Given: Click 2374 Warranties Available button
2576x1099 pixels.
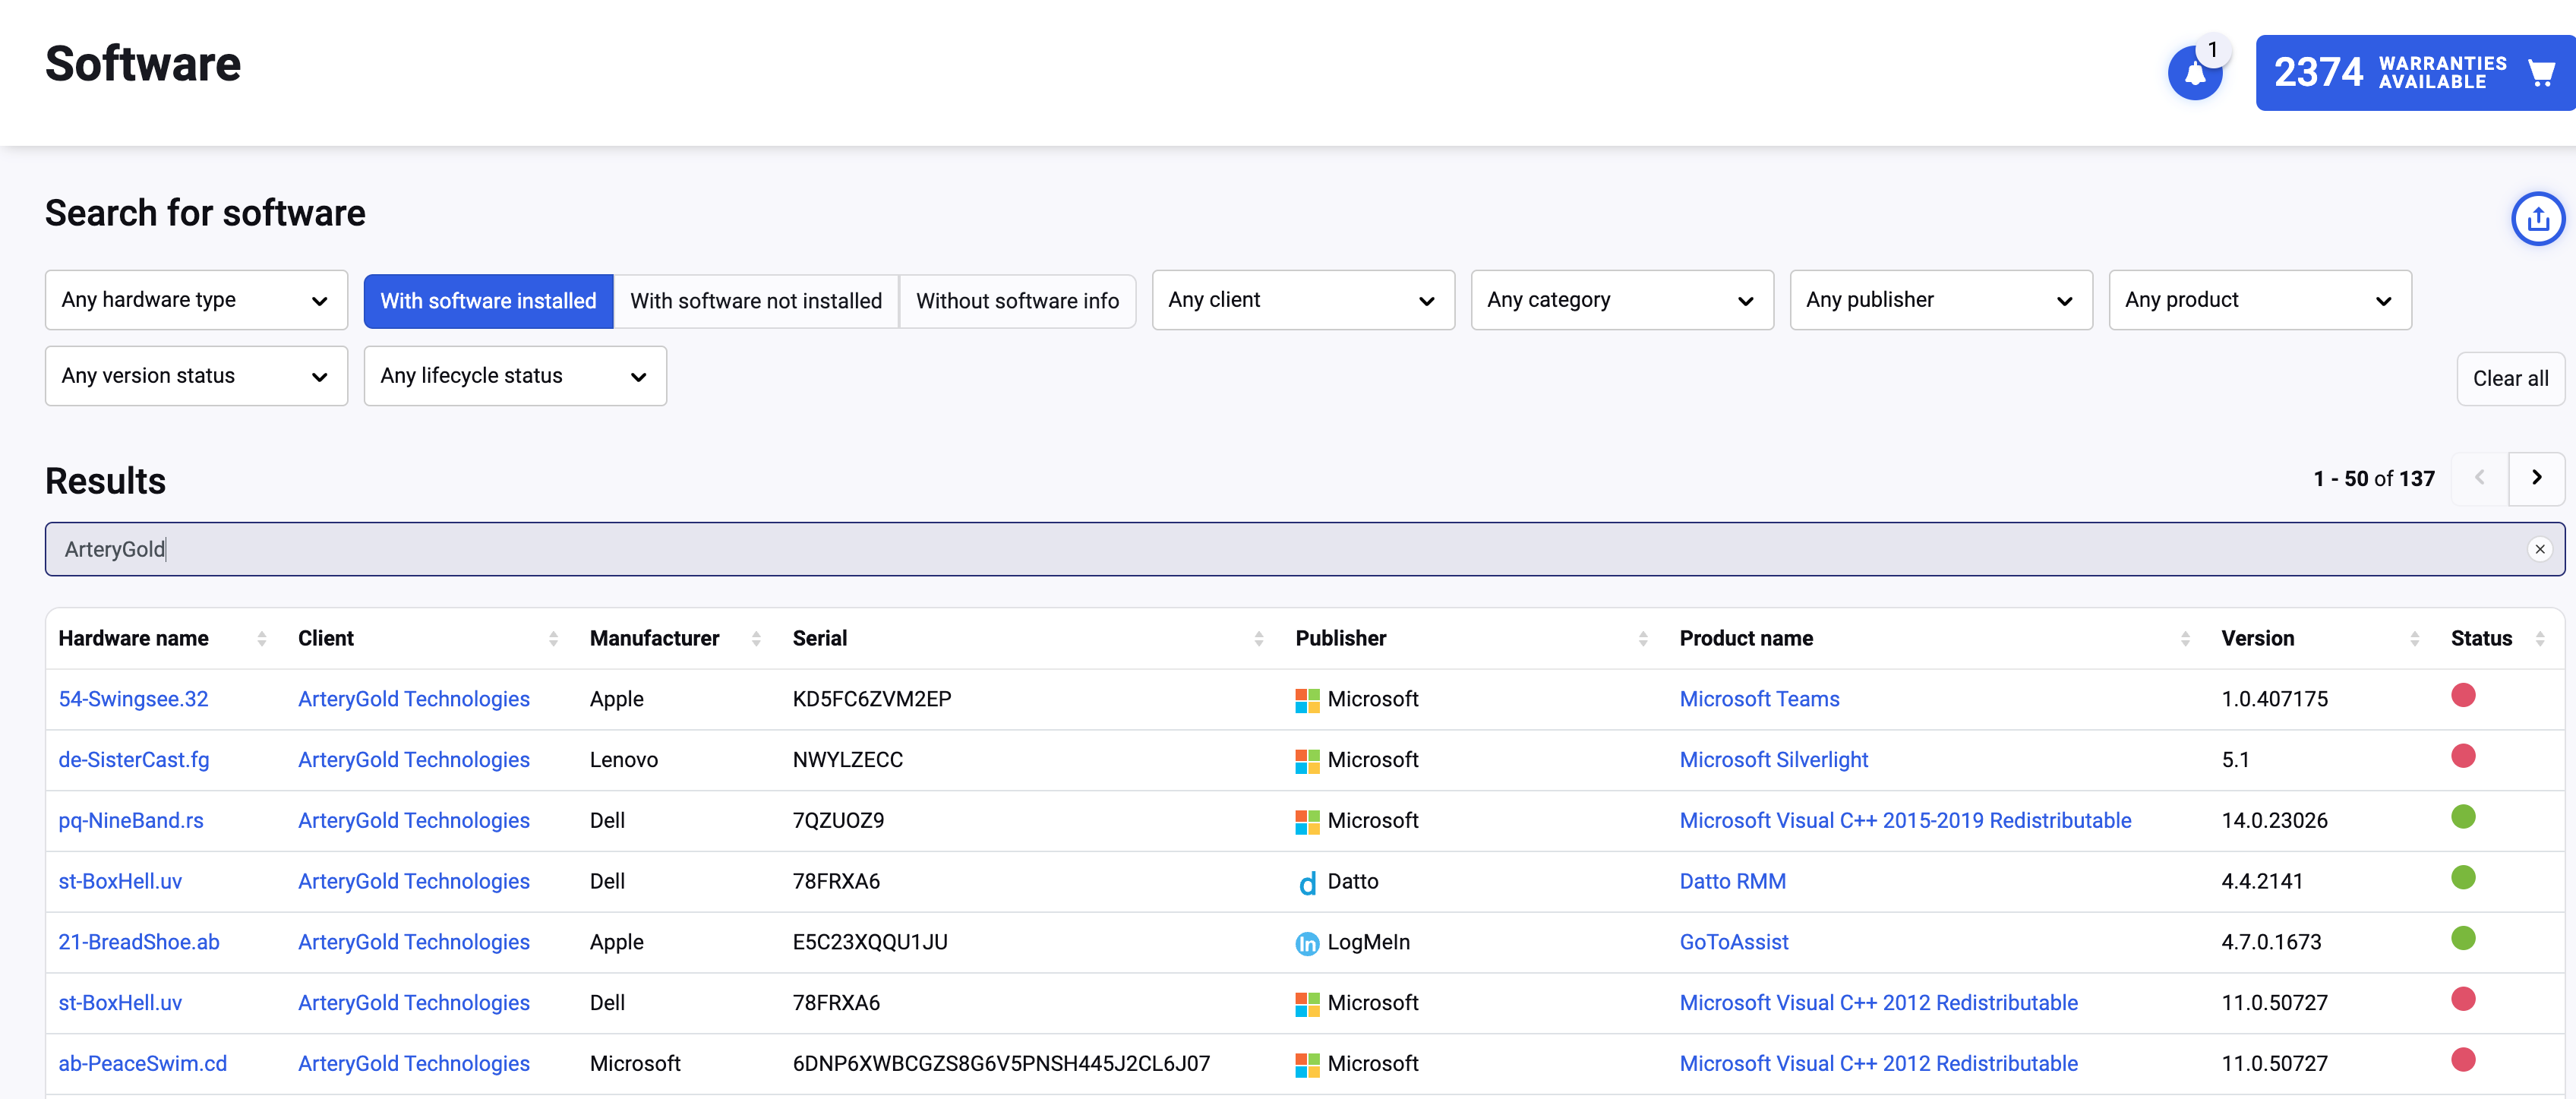Looking at the screenshot, I should point(2415,72).
